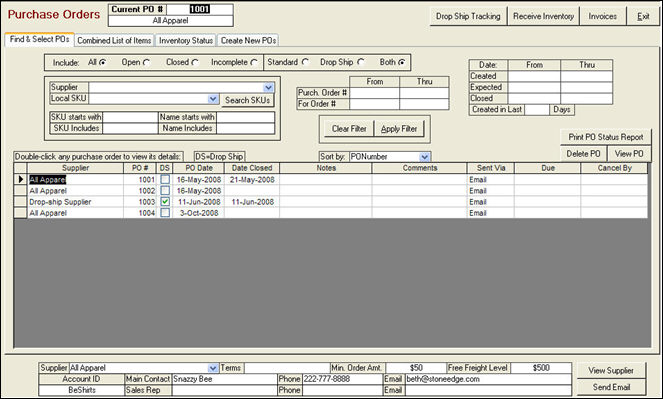Open the Sort by PONumber dropdown
The image size is (663, 399).
point(425,157)
